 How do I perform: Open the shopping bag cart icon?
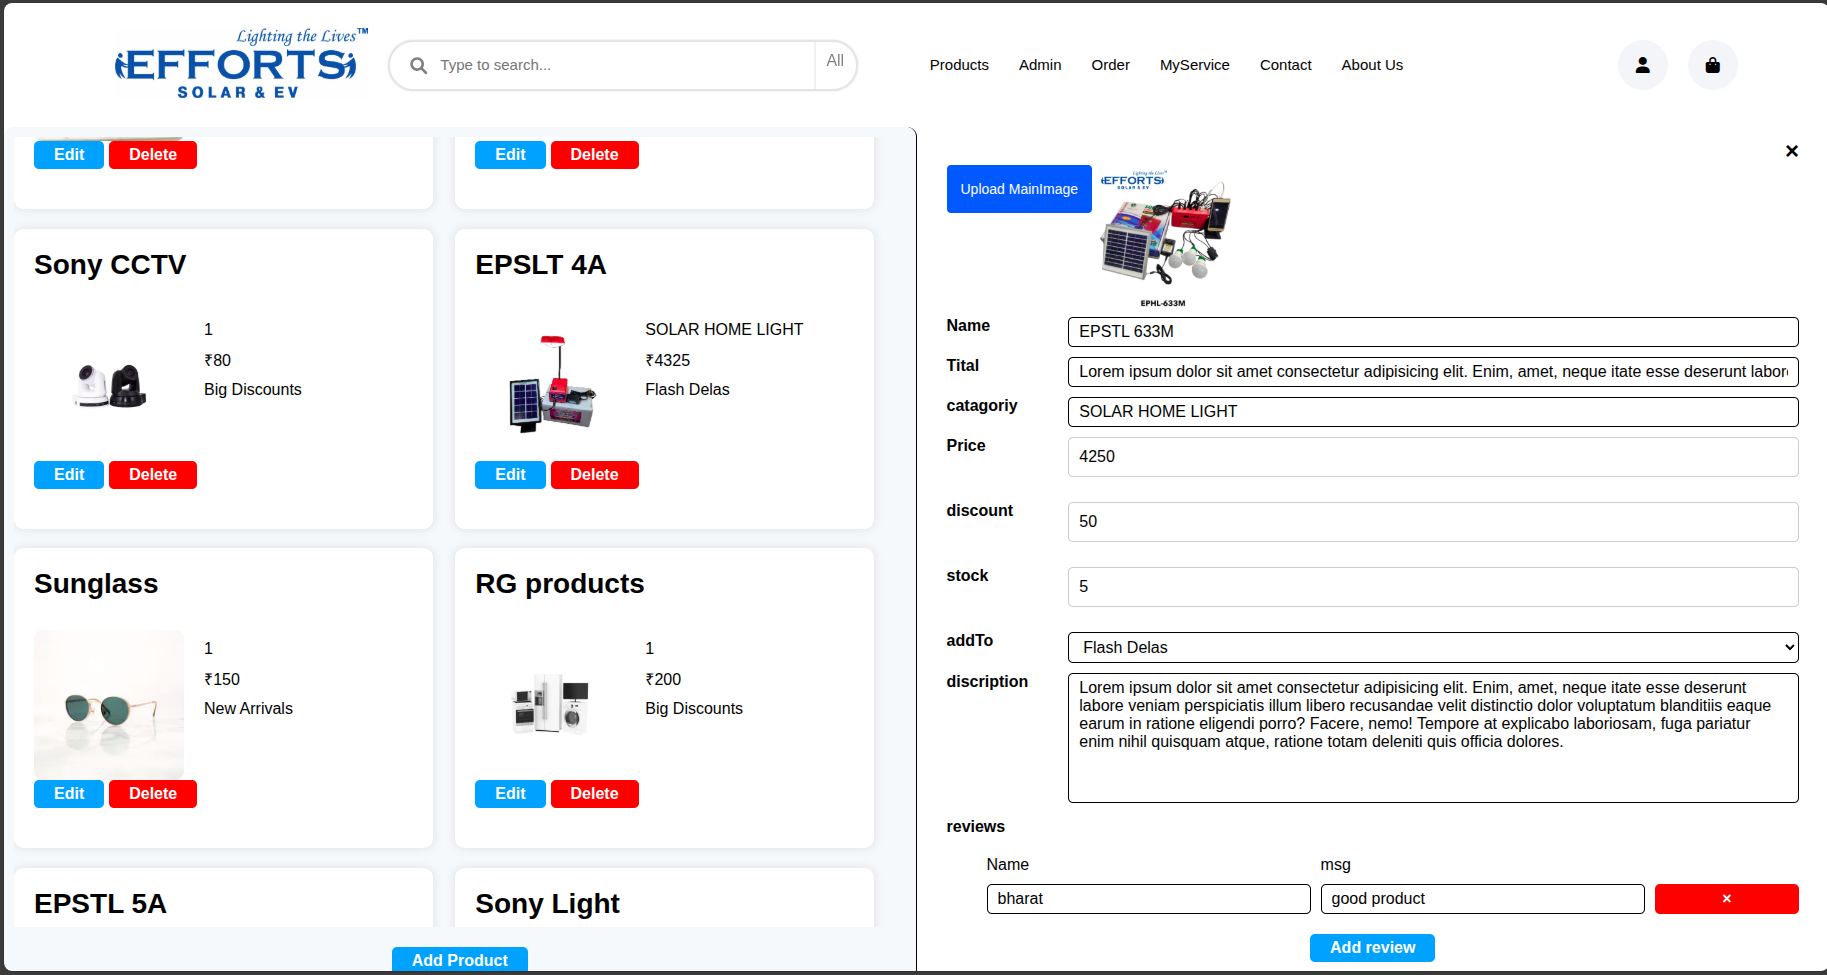[1712, 65]
